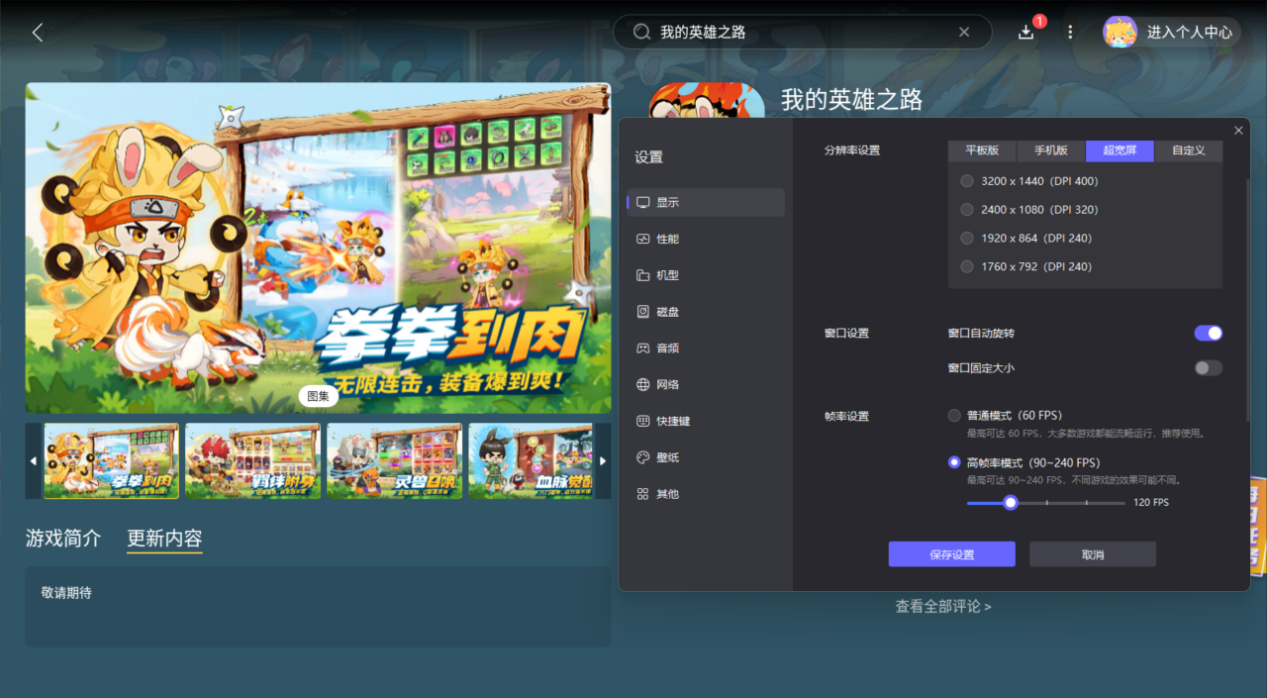Open 性能 settings in the sidebar
1267x698 pixels.
(x=706, y=239)
